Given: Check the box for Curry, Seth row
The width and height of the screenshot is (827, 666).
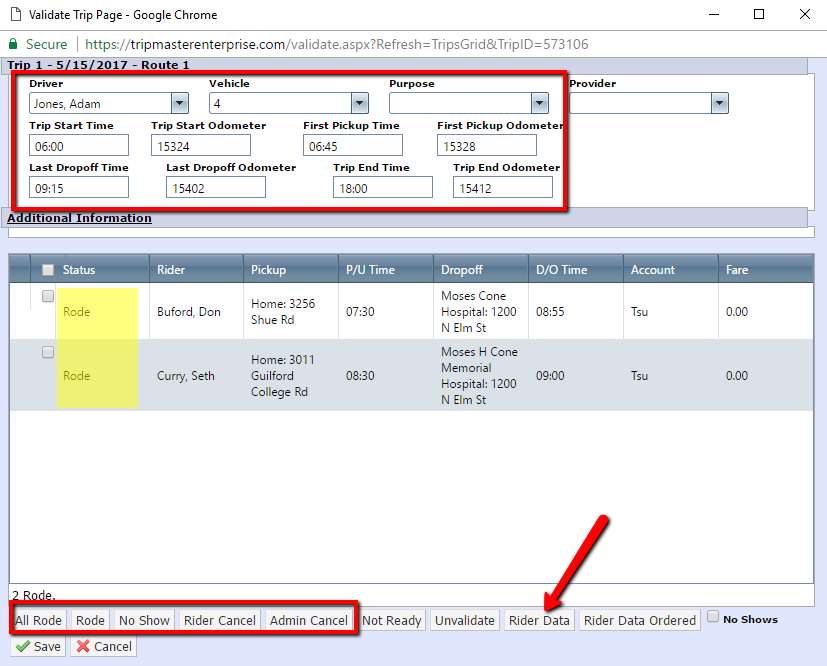Looking at the screenshot, I should (x=48, y=352).
